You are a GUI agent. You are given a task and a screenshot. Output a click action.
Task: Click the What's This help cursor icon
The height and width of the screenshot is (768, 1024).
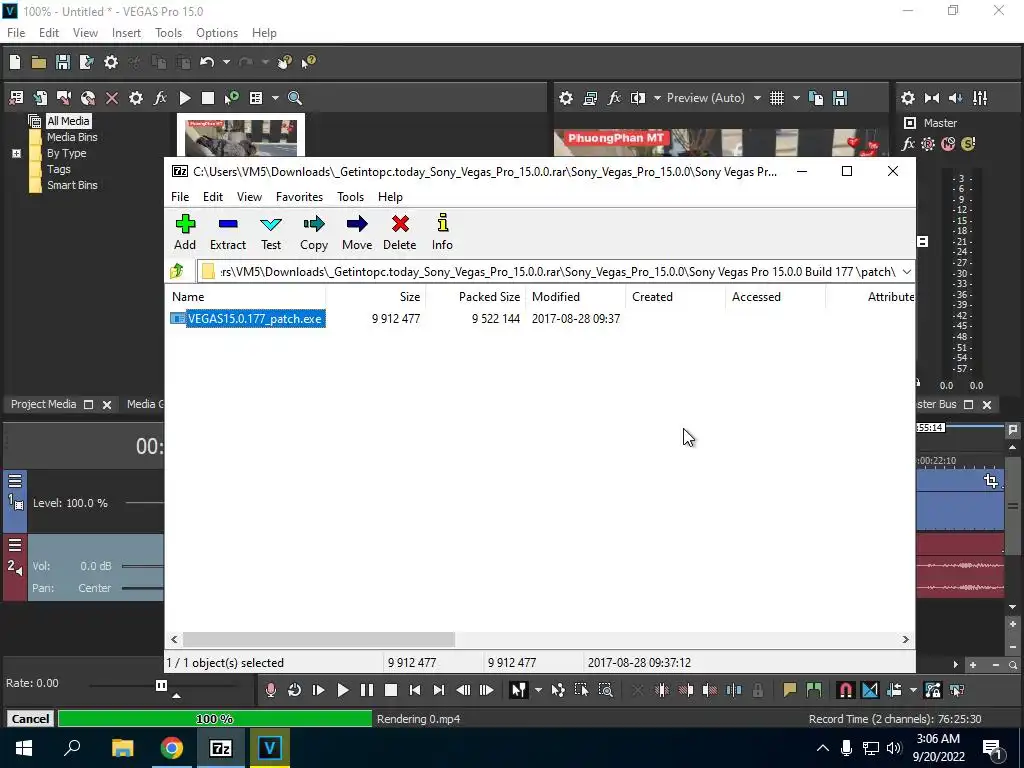click(x=308, y=62)
